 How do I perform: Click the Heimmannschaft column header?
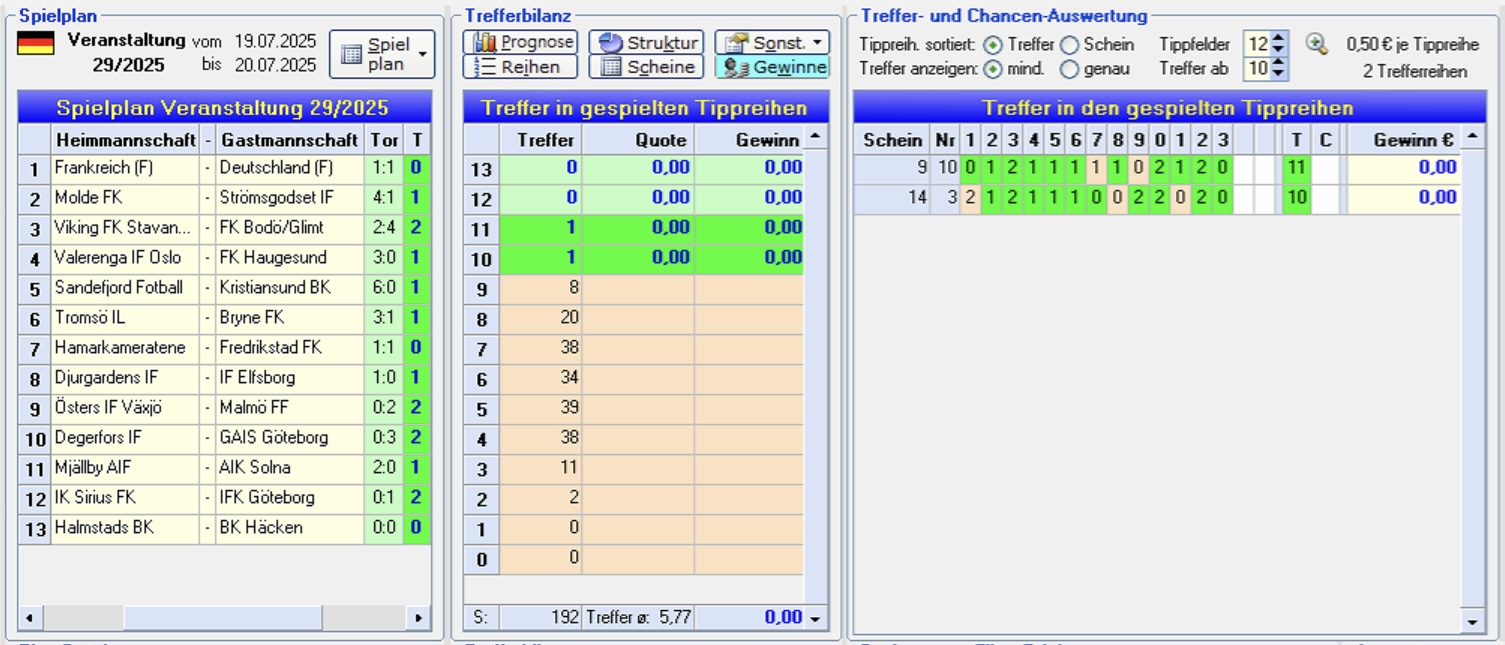[125, 139]
